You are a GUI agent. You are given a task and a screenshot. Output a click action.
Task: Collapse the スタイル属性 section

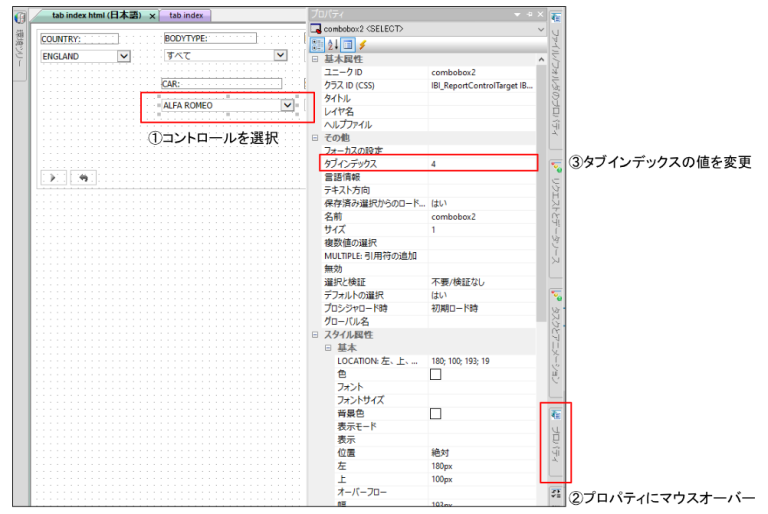pyautogui.click(x=316, y=335)
